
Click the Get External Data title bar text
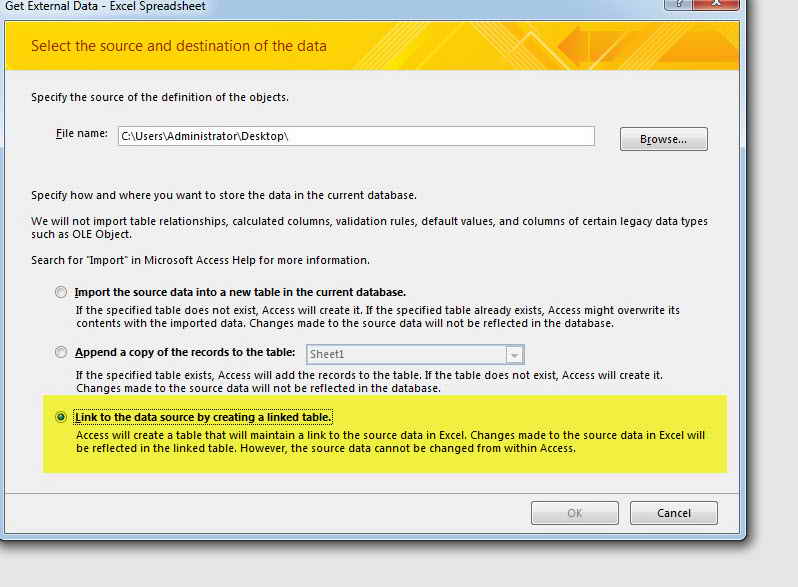click(105, 6)
